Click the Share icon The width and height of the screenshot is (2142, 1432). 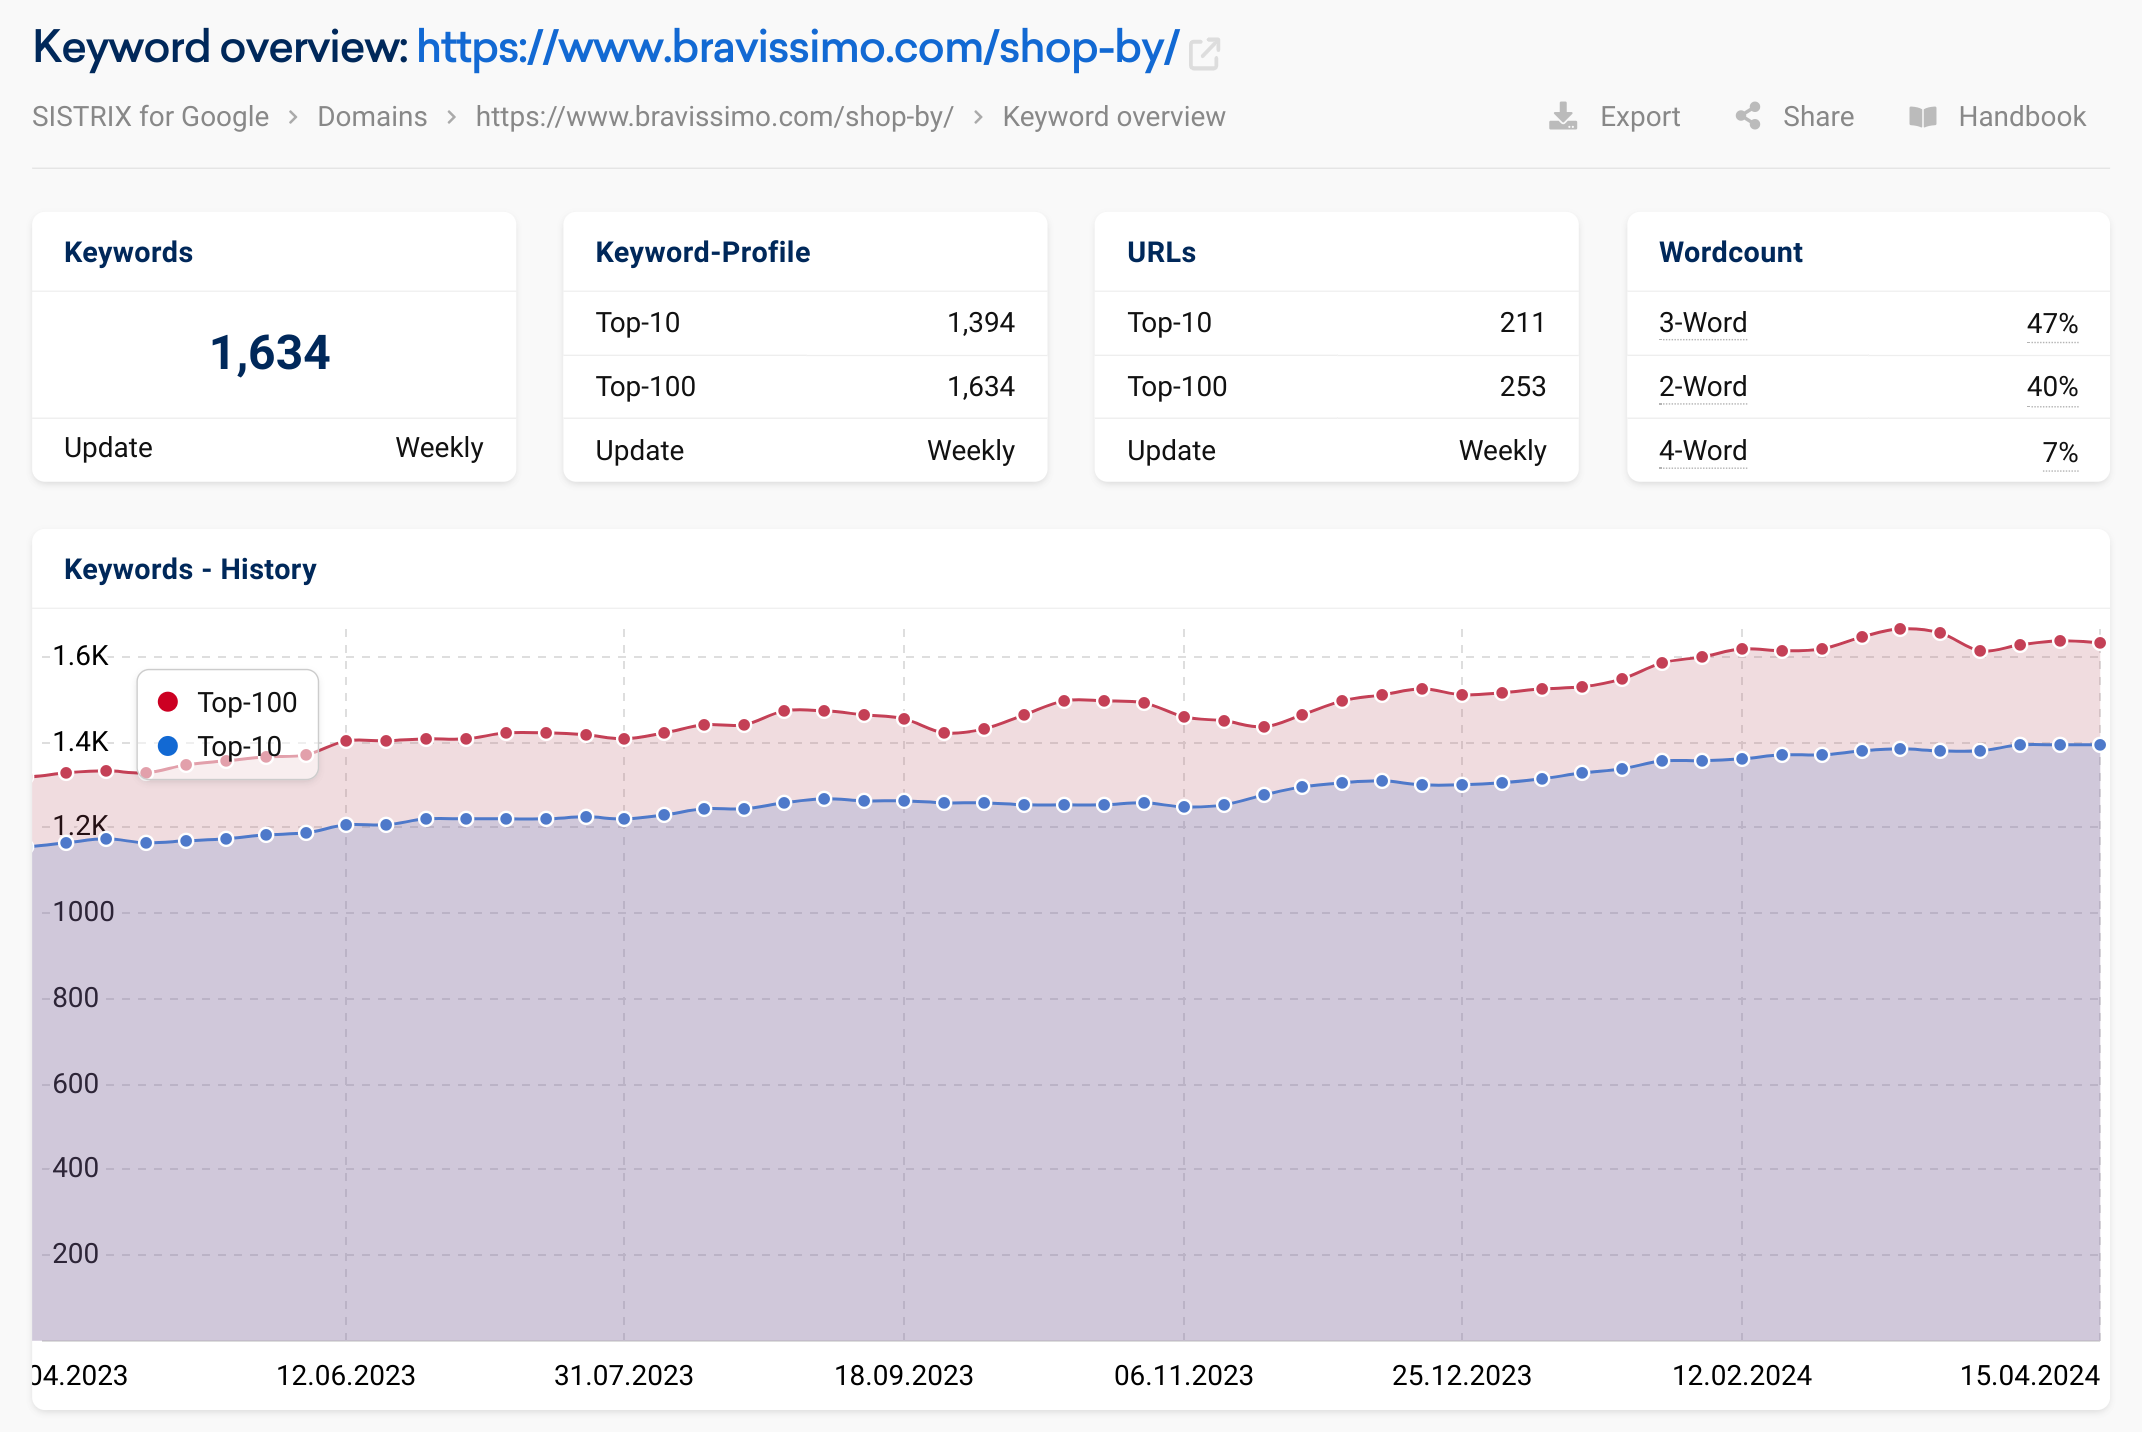pos(1748,116)
